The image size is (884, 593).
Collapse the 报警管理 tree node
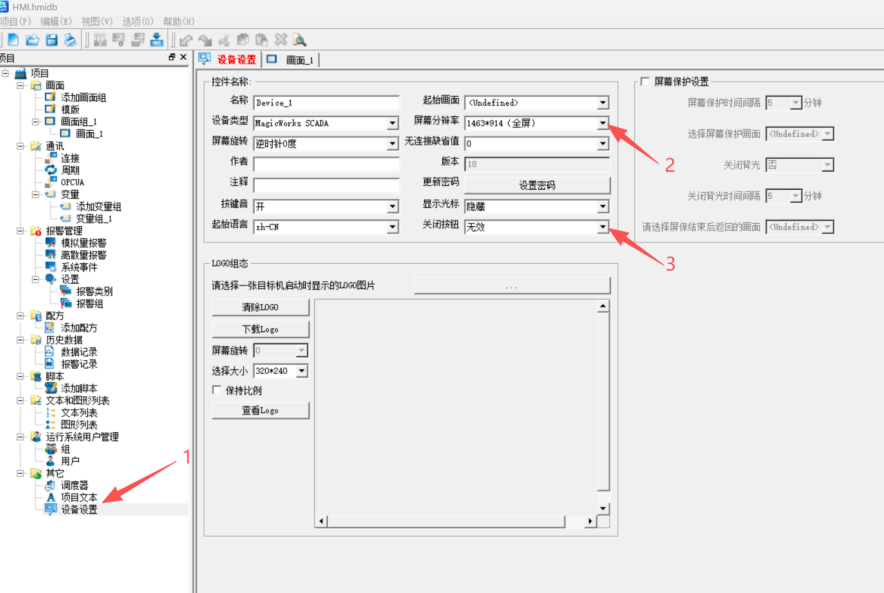[20, 231]
